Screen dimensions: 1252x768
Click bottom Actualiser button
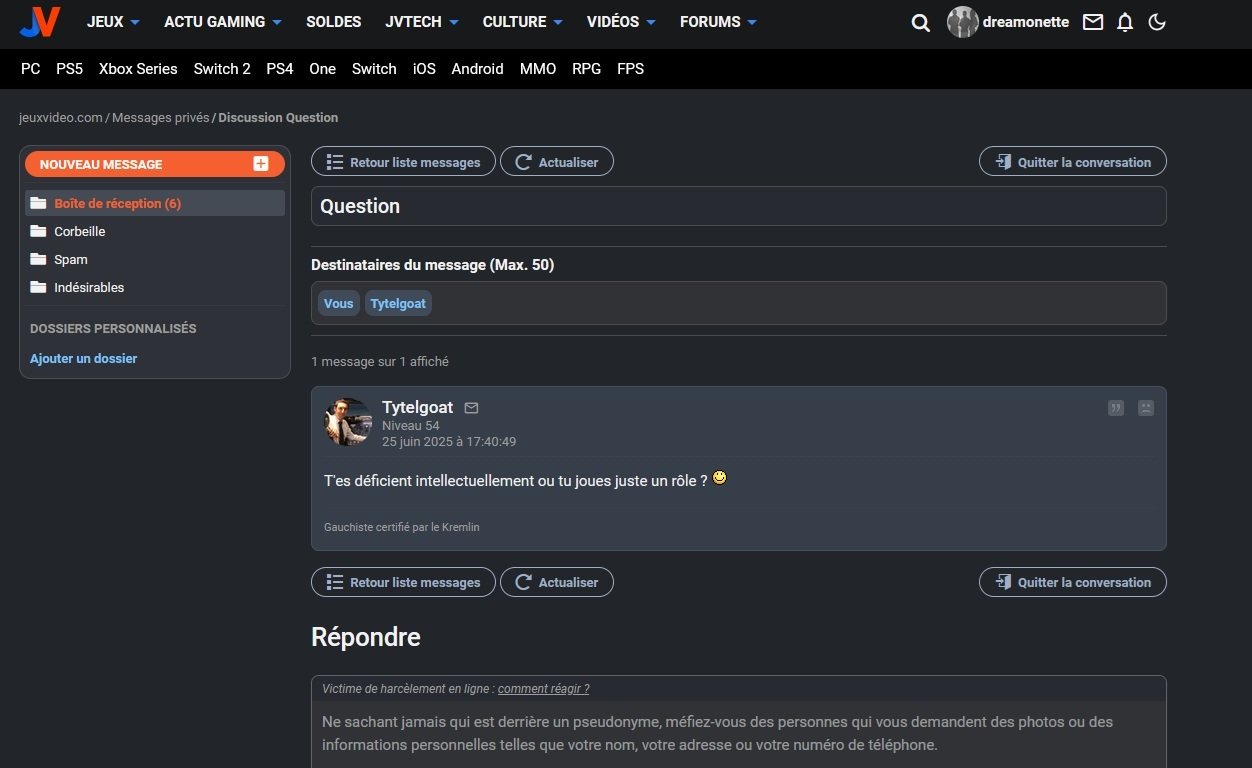pos(557,582)
